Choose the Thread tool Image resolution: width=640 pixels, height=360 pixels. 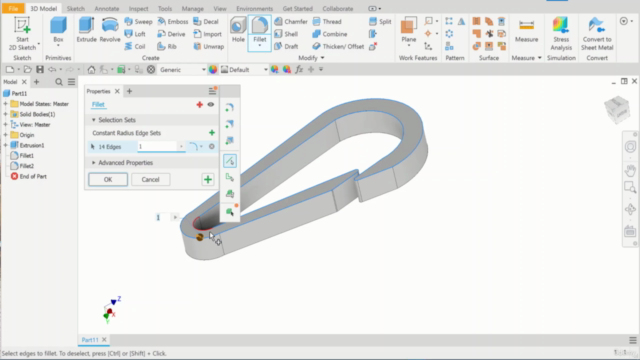pyautogui.click(x=327, y=22)
